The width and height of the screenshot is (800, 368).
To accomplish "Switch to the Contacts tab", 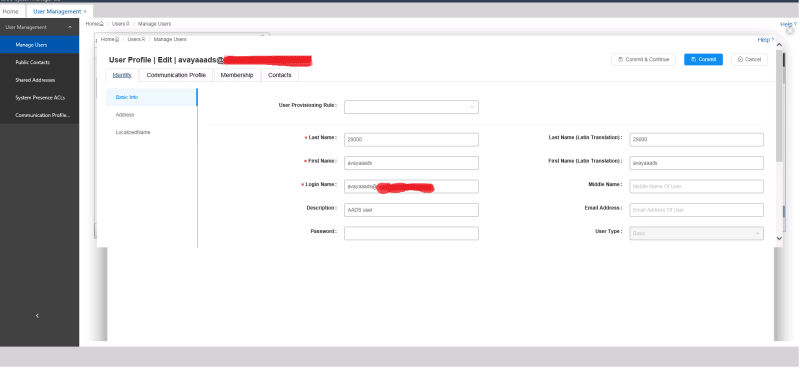I will pyautogui.click(x=280, y=75).
